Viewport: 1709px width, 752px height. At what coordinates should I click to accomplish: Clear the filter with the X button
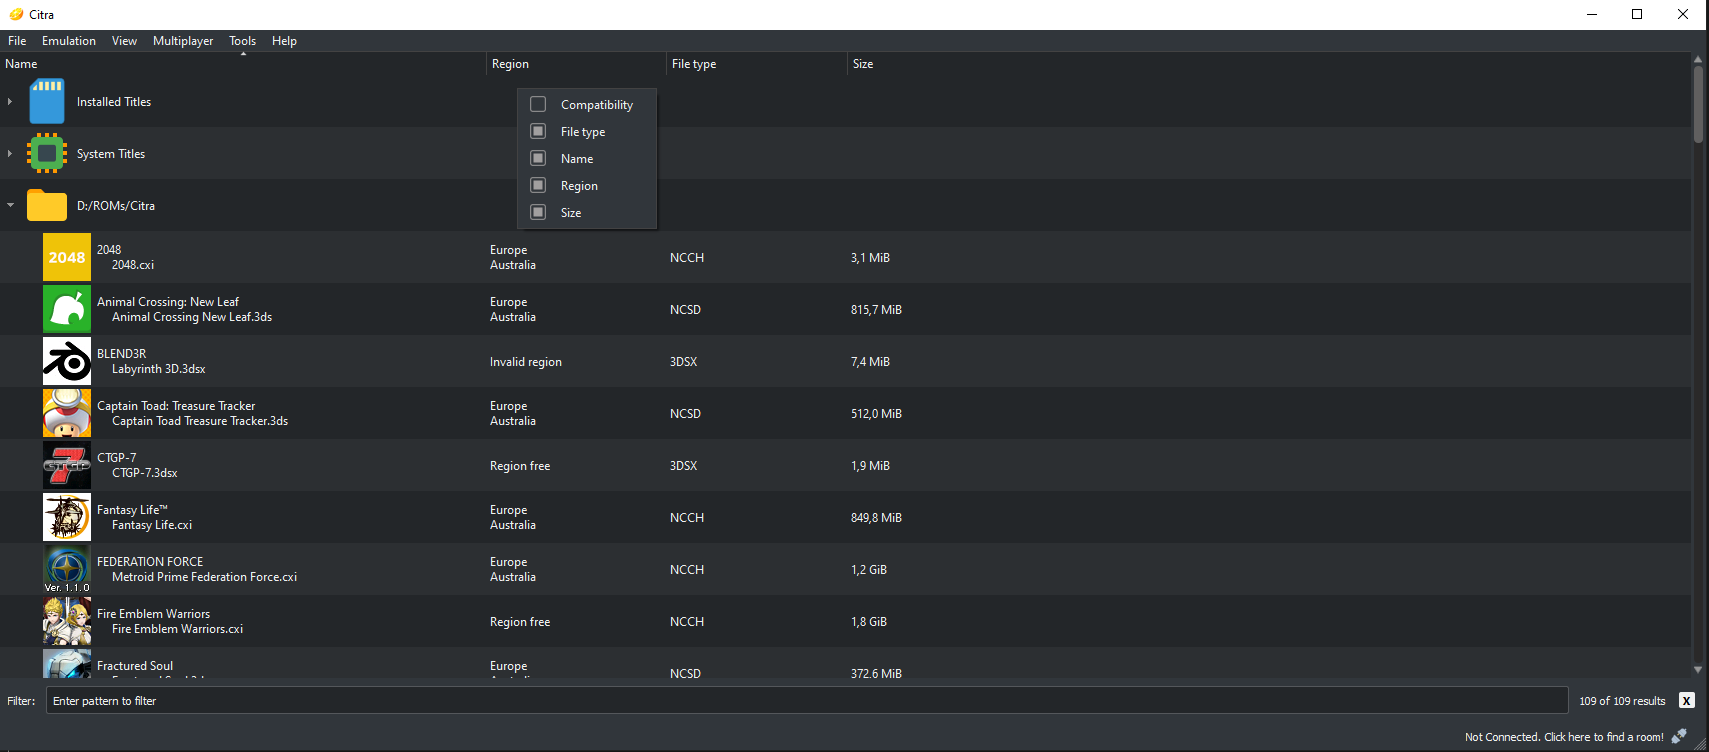click(1687, 700)
